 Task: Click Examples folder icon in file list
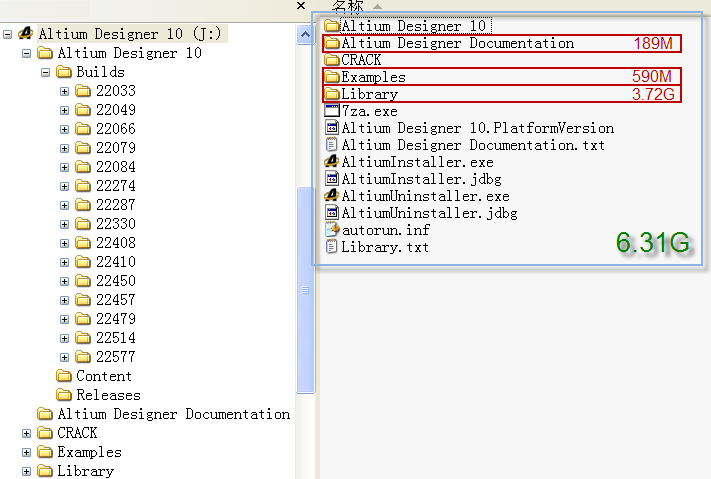coord(332,77)
